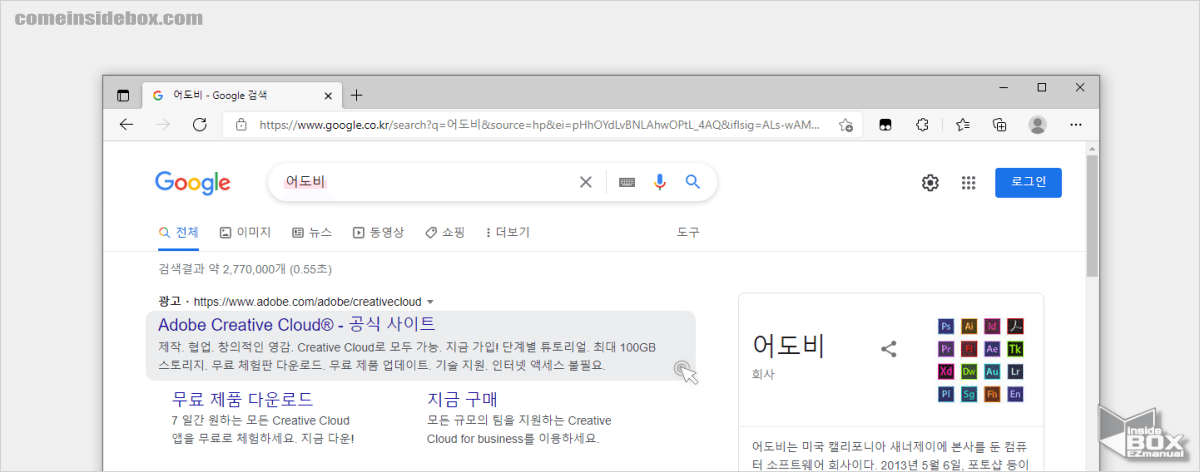Clear the search query with X
The width and height of the screenshot is (1200, 472).
point(586,182)
